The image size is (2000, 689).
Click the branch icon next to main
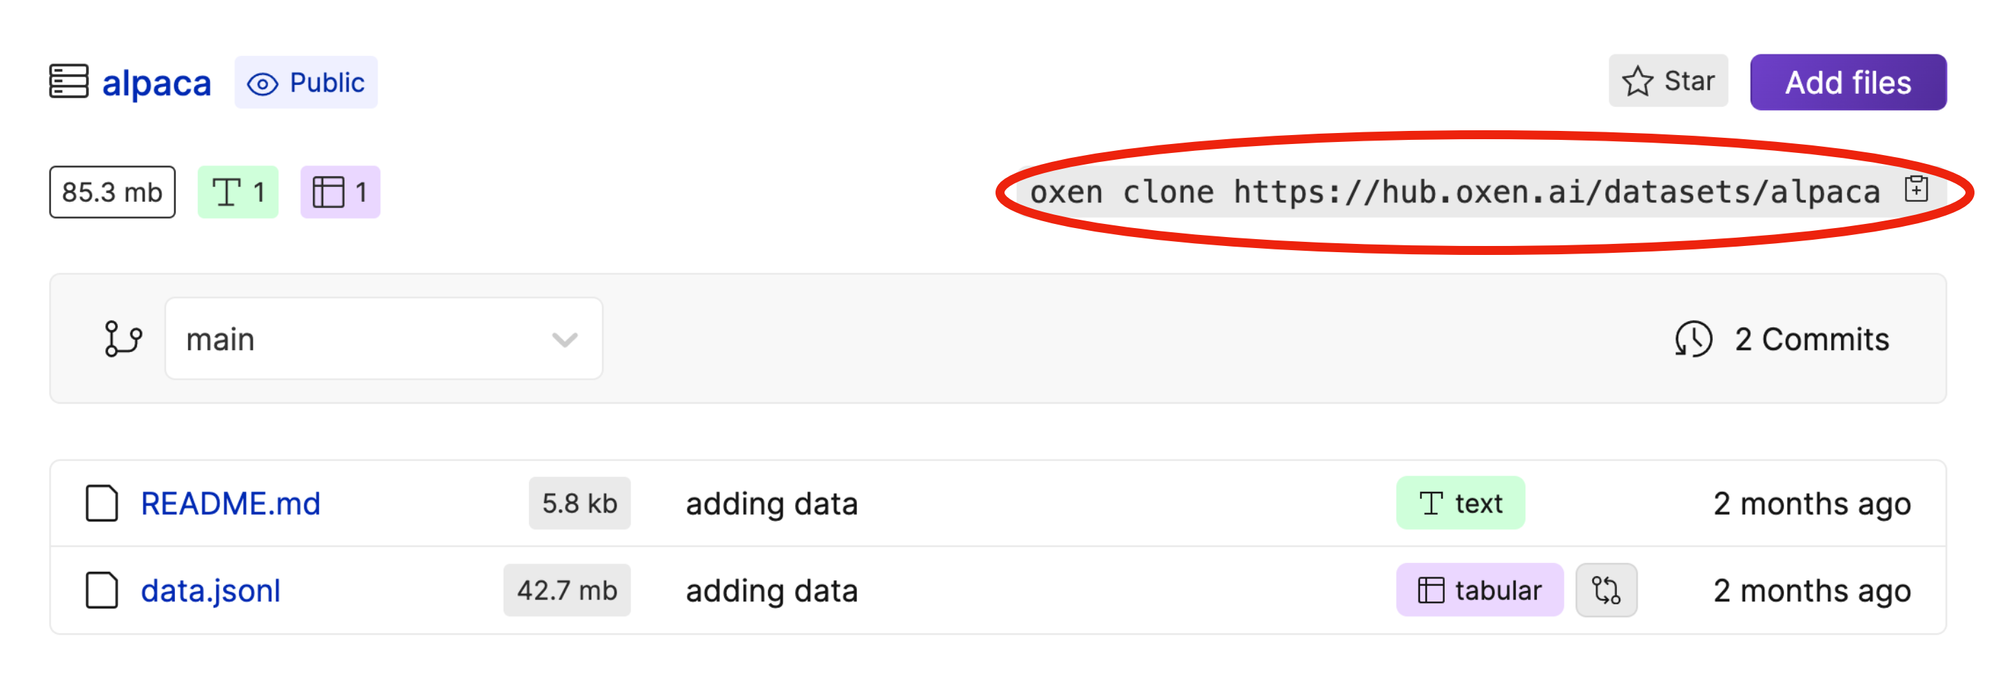click(123, 339)
